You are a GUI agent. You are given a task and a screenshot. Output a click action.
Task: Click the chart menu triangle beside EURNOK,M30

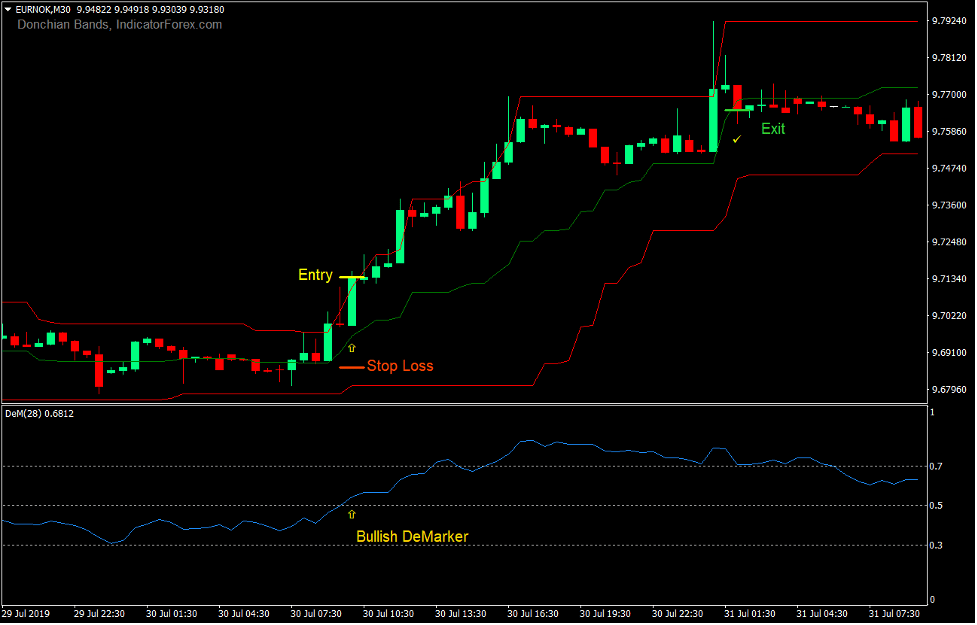pos(8,10)
